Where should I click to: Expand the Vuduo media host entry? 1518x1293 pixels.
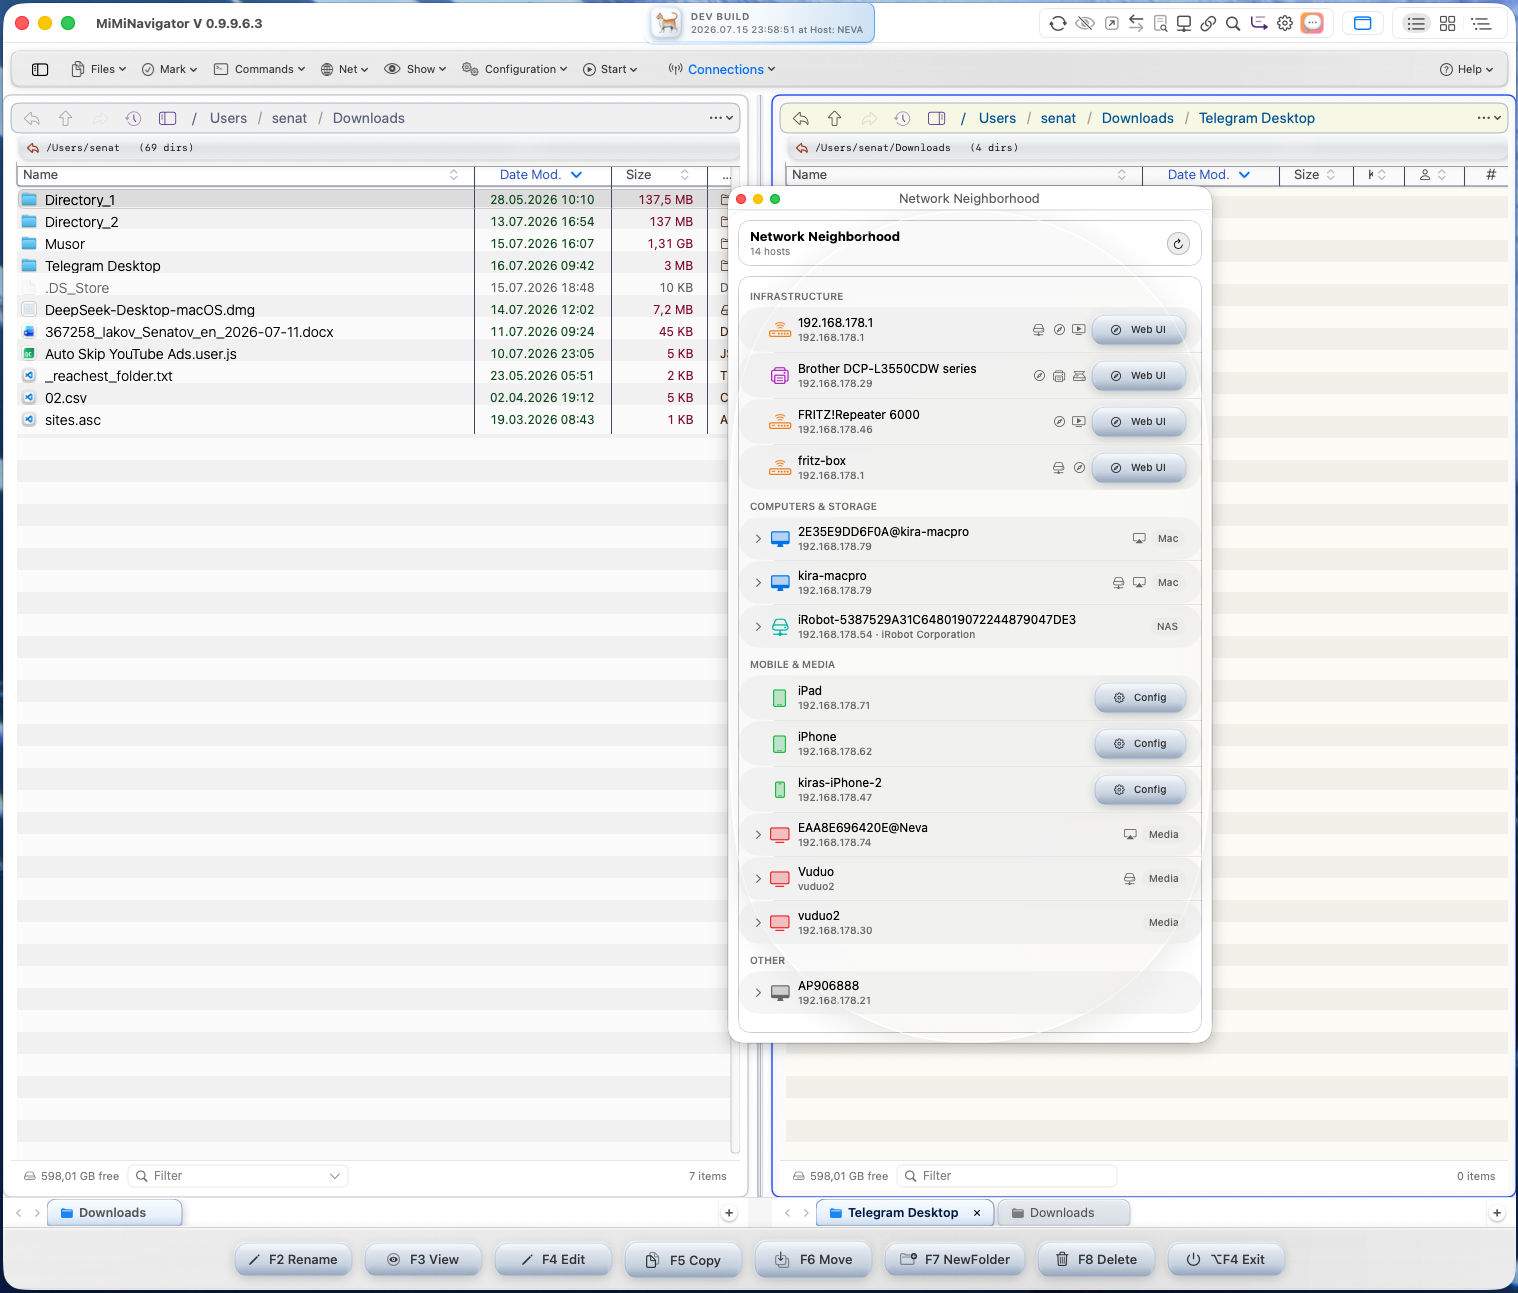(x=758, y=879)
